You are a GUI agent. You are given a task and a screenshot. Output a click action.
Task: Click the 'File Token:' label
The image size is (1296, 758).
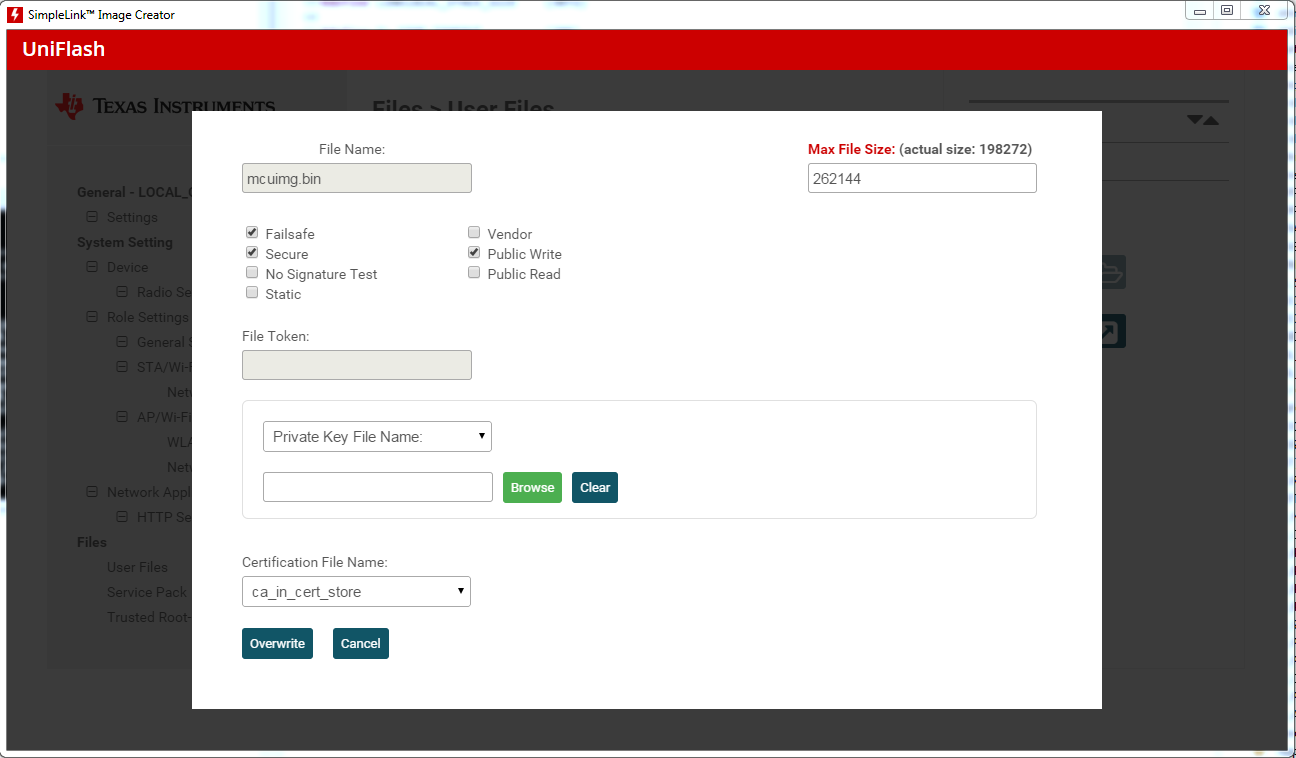click(276, 336)
